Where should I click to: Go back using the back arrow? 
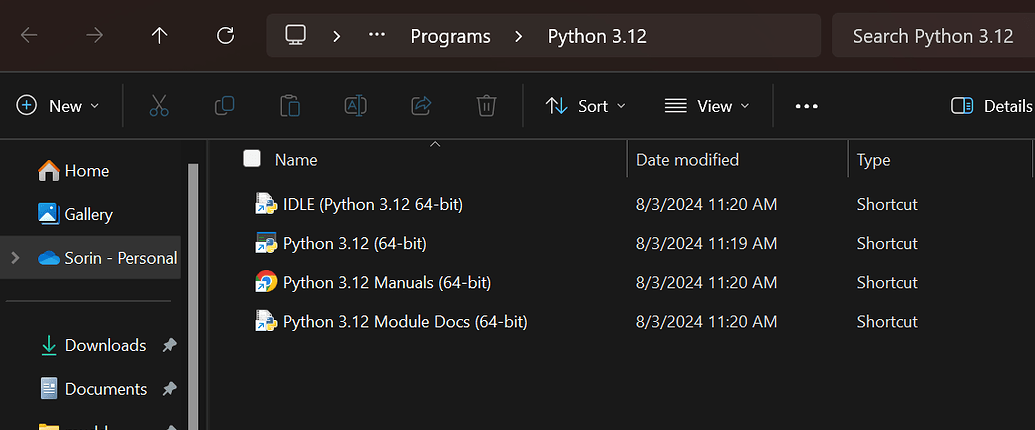tap(30, 36)
